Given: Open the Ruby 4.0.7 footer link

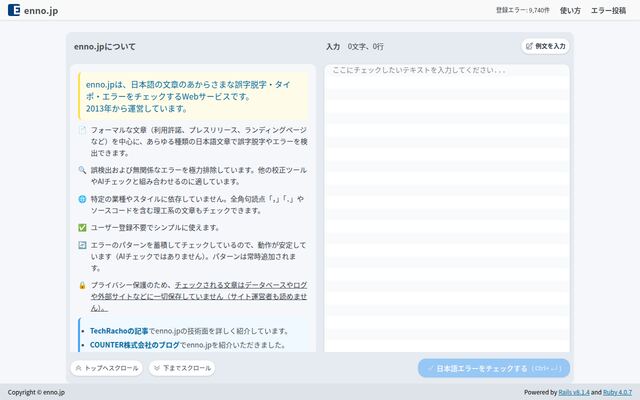Looking at the screenshot, I should pyautogui.click(x=617, y=392).
